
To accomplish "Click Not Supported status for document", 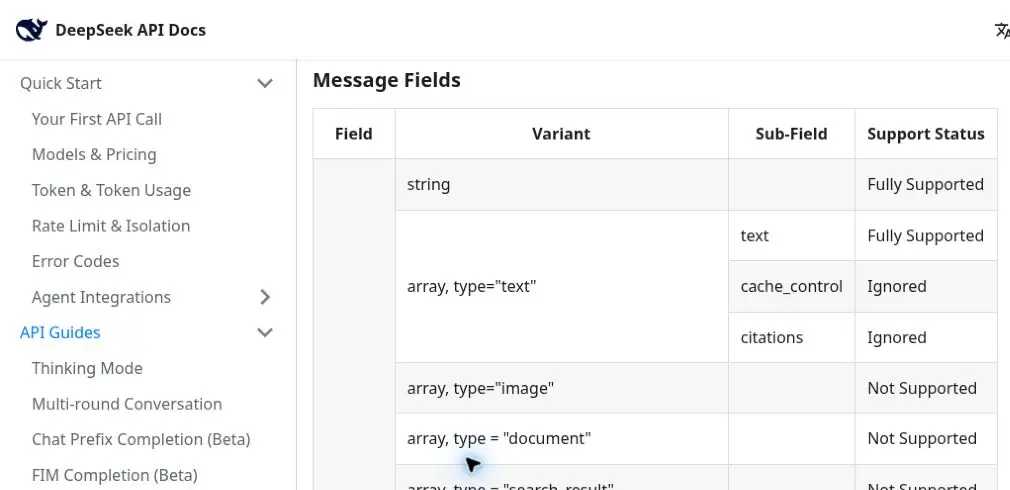I will [x=926, y=438].
